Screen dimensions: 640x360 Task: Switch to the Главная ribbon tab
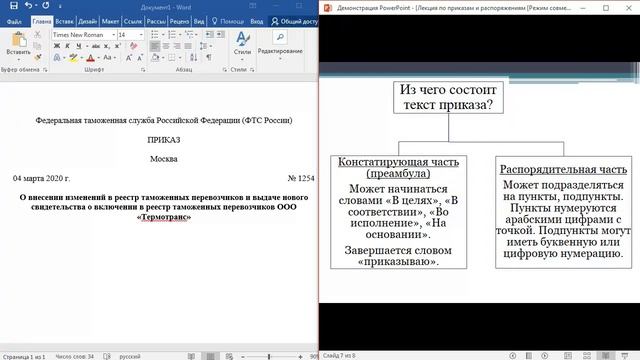tap(42, 22)
